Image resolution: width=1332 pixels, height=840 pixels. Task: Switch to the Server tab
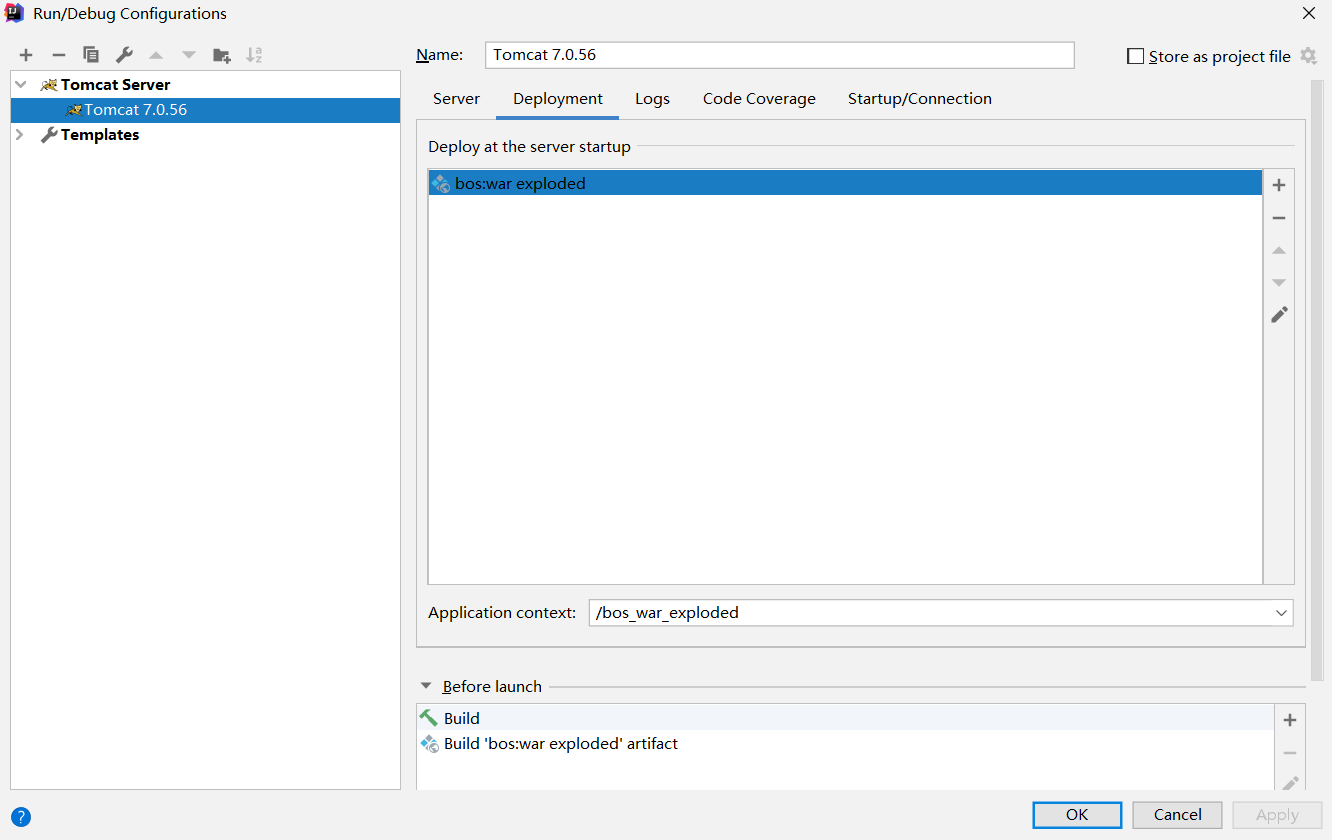point(456,99)
